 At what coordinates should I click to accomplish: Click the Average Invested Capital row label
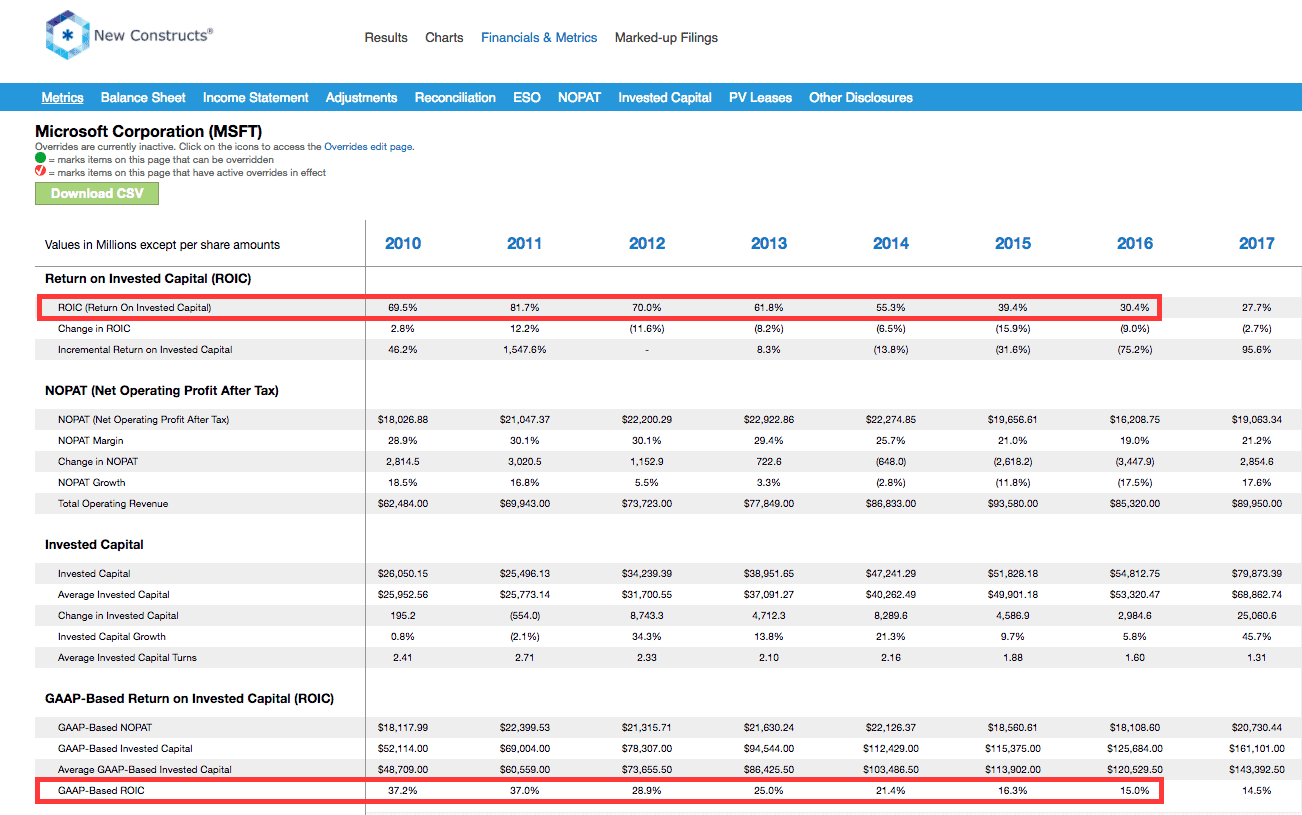tap(114, 595)
